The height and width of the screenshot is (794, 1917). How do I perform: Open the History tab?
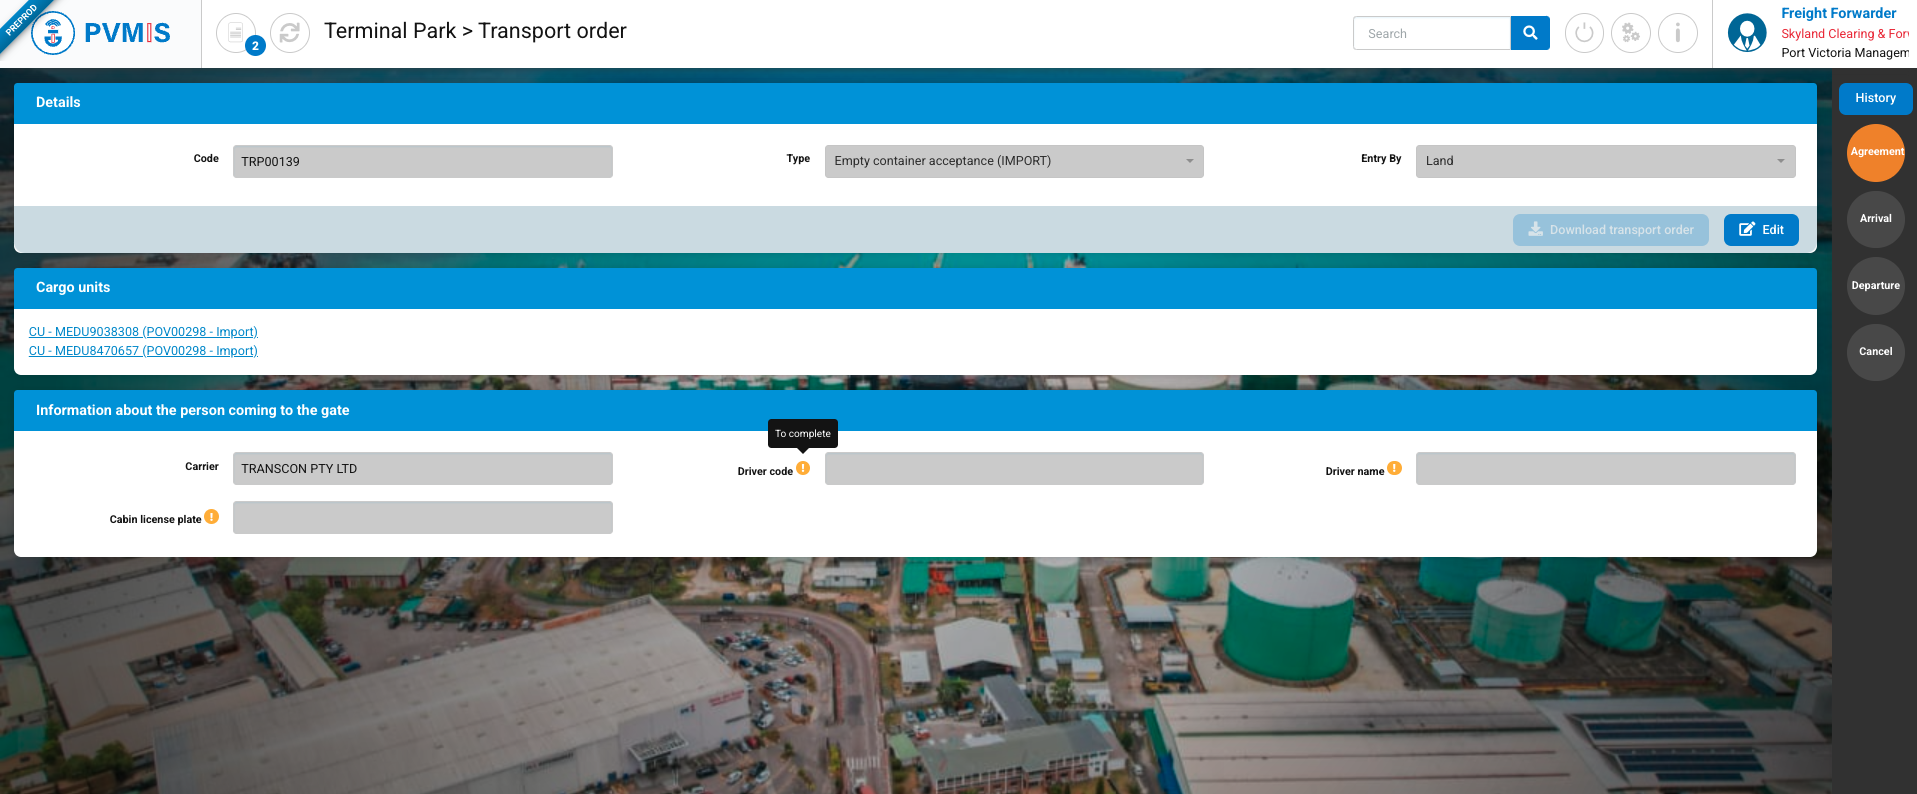click(x=1875, y=98)
